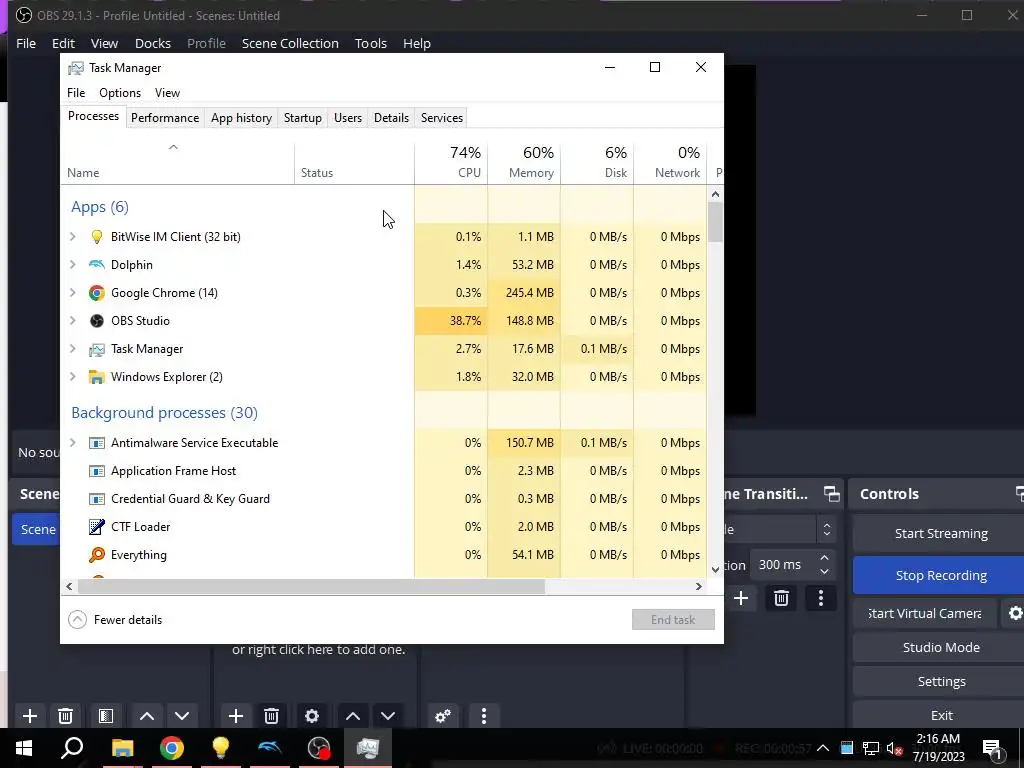
Task: Move scene up with arrow icon
Action: [x=147, y=716]
